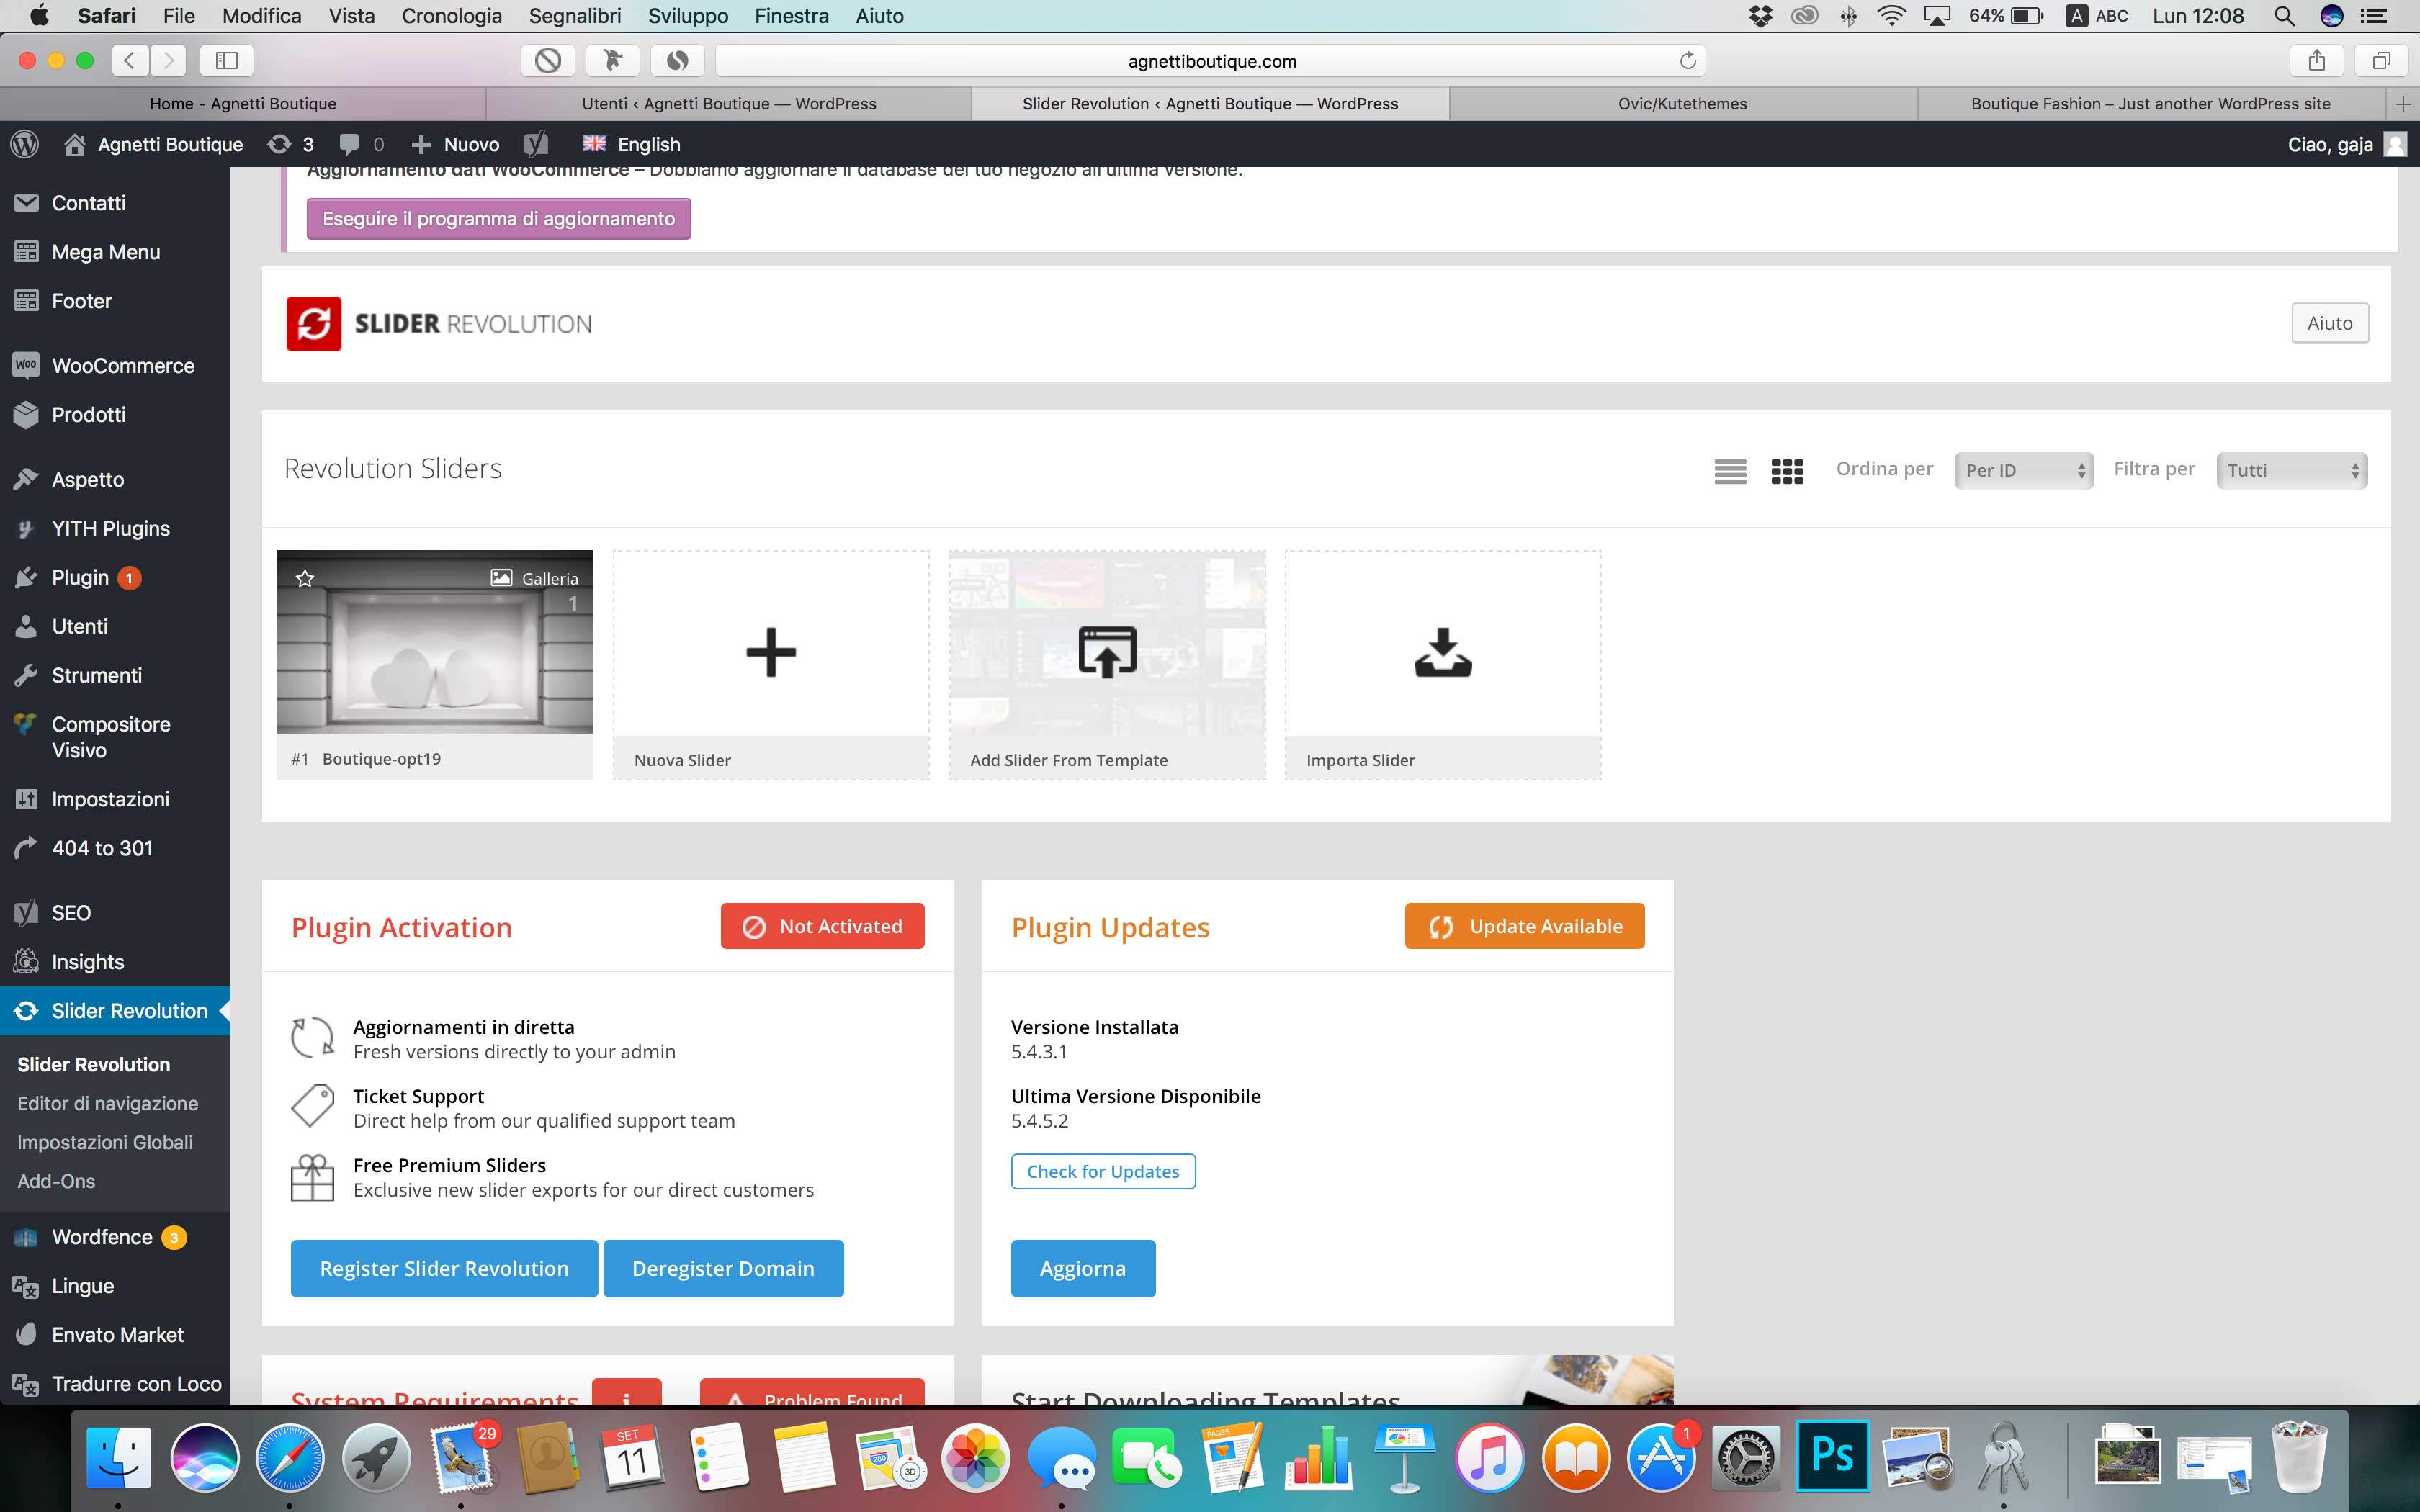
Task: Click the Yoast SEO icon in admin bar
Action: [536, 144]
